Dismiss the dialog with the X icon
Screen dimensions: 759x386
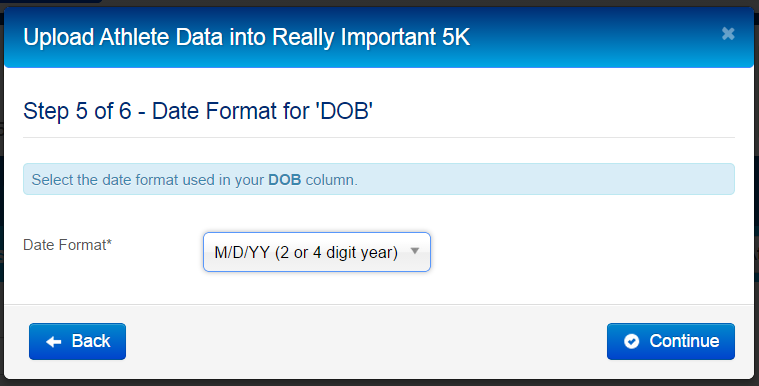[728, 33]
